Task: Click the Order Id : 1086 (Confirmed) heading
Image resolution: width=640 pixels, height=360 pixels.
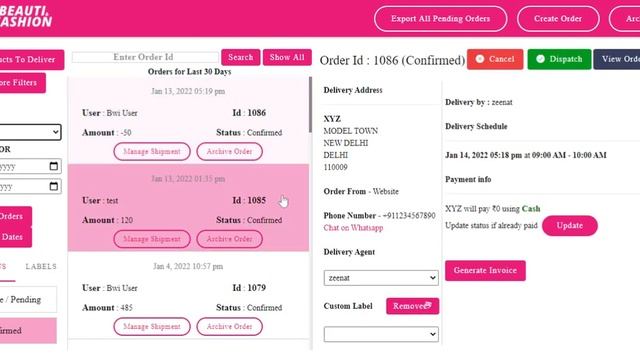Action: [392, 60]
